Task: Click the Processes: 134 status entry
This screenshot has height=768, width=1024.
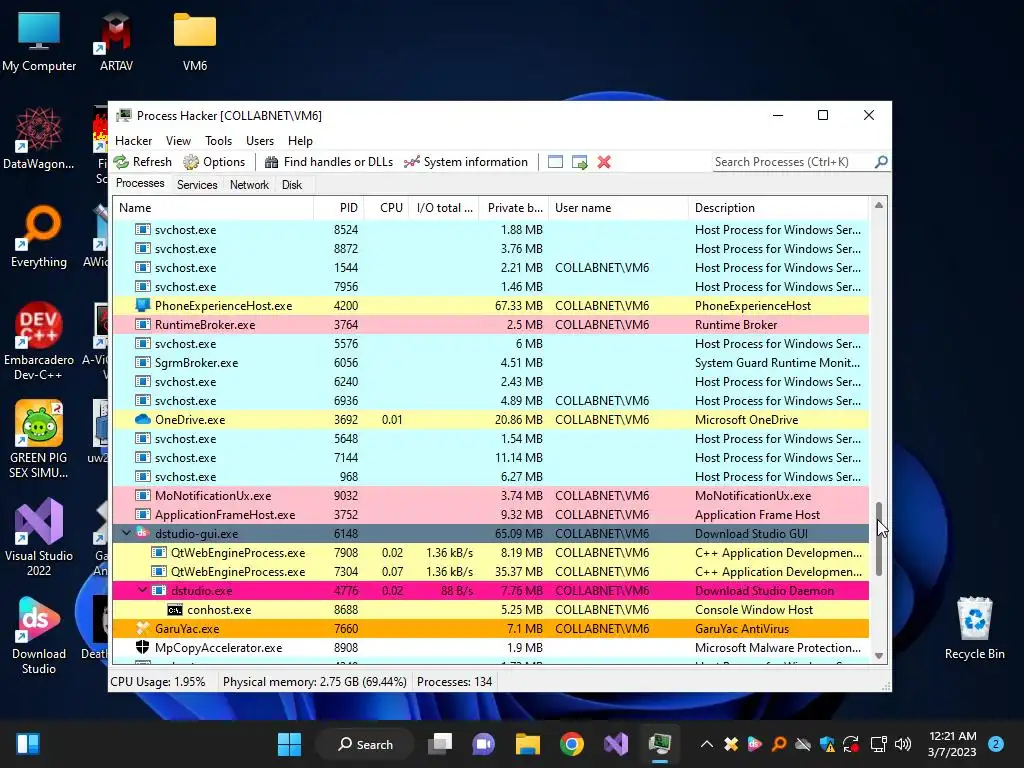Action: point(455,682)
